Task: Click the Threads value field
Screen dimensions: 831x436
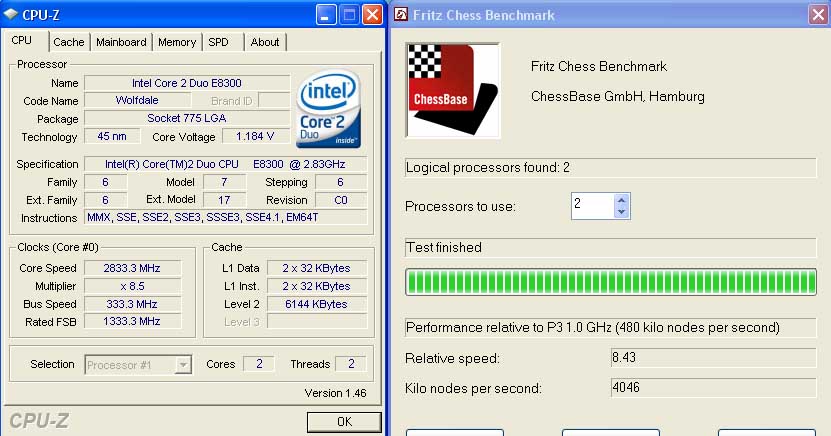Action: pos(351,364)
